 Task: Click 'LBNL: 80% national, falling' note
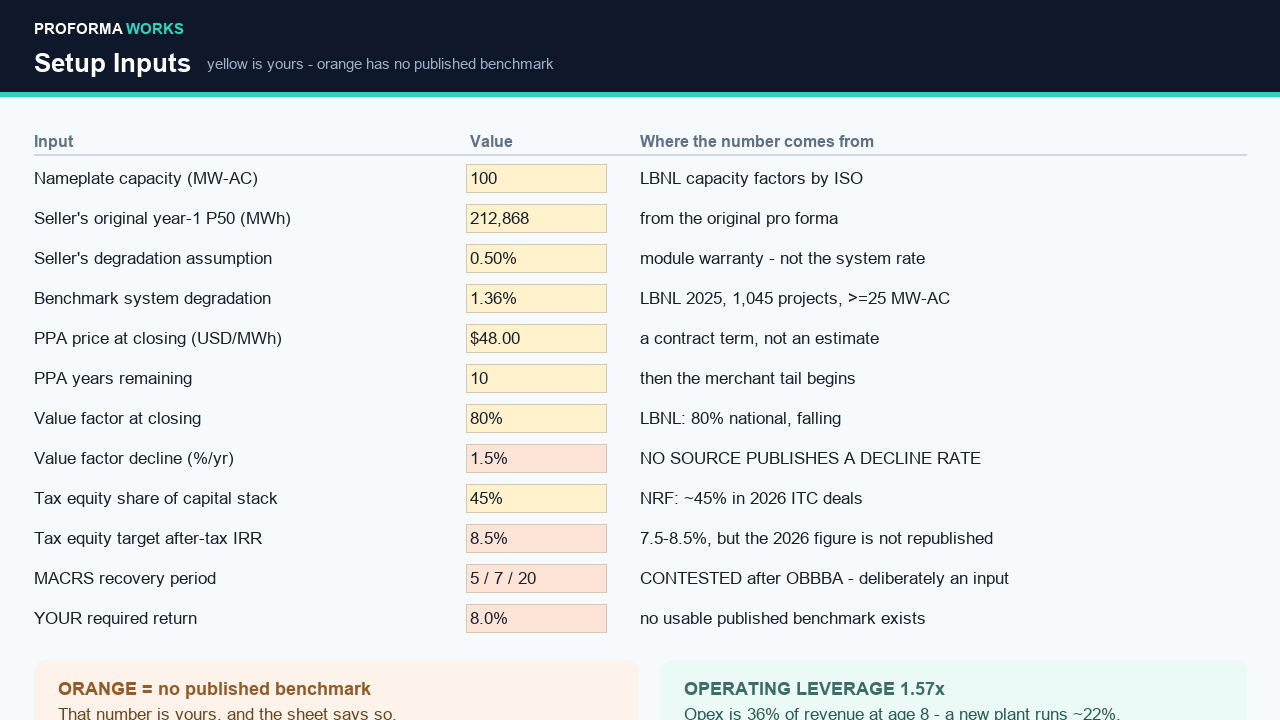[740, 418]
